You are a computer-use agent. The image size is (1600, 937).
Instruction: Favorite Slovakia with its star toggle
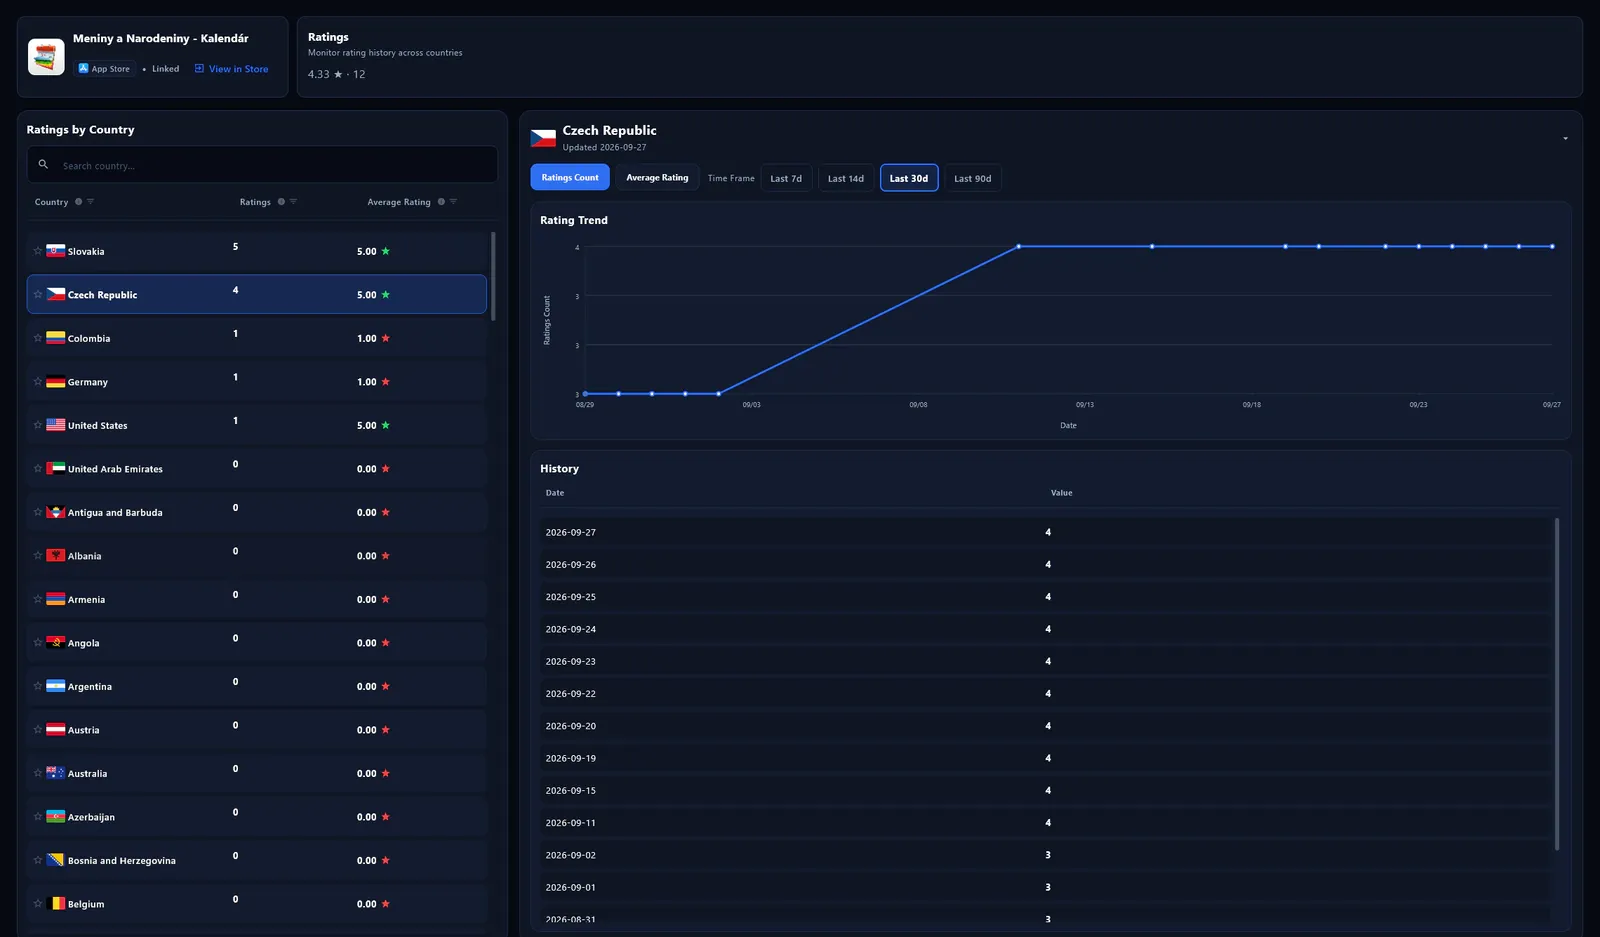click(38, 251)
